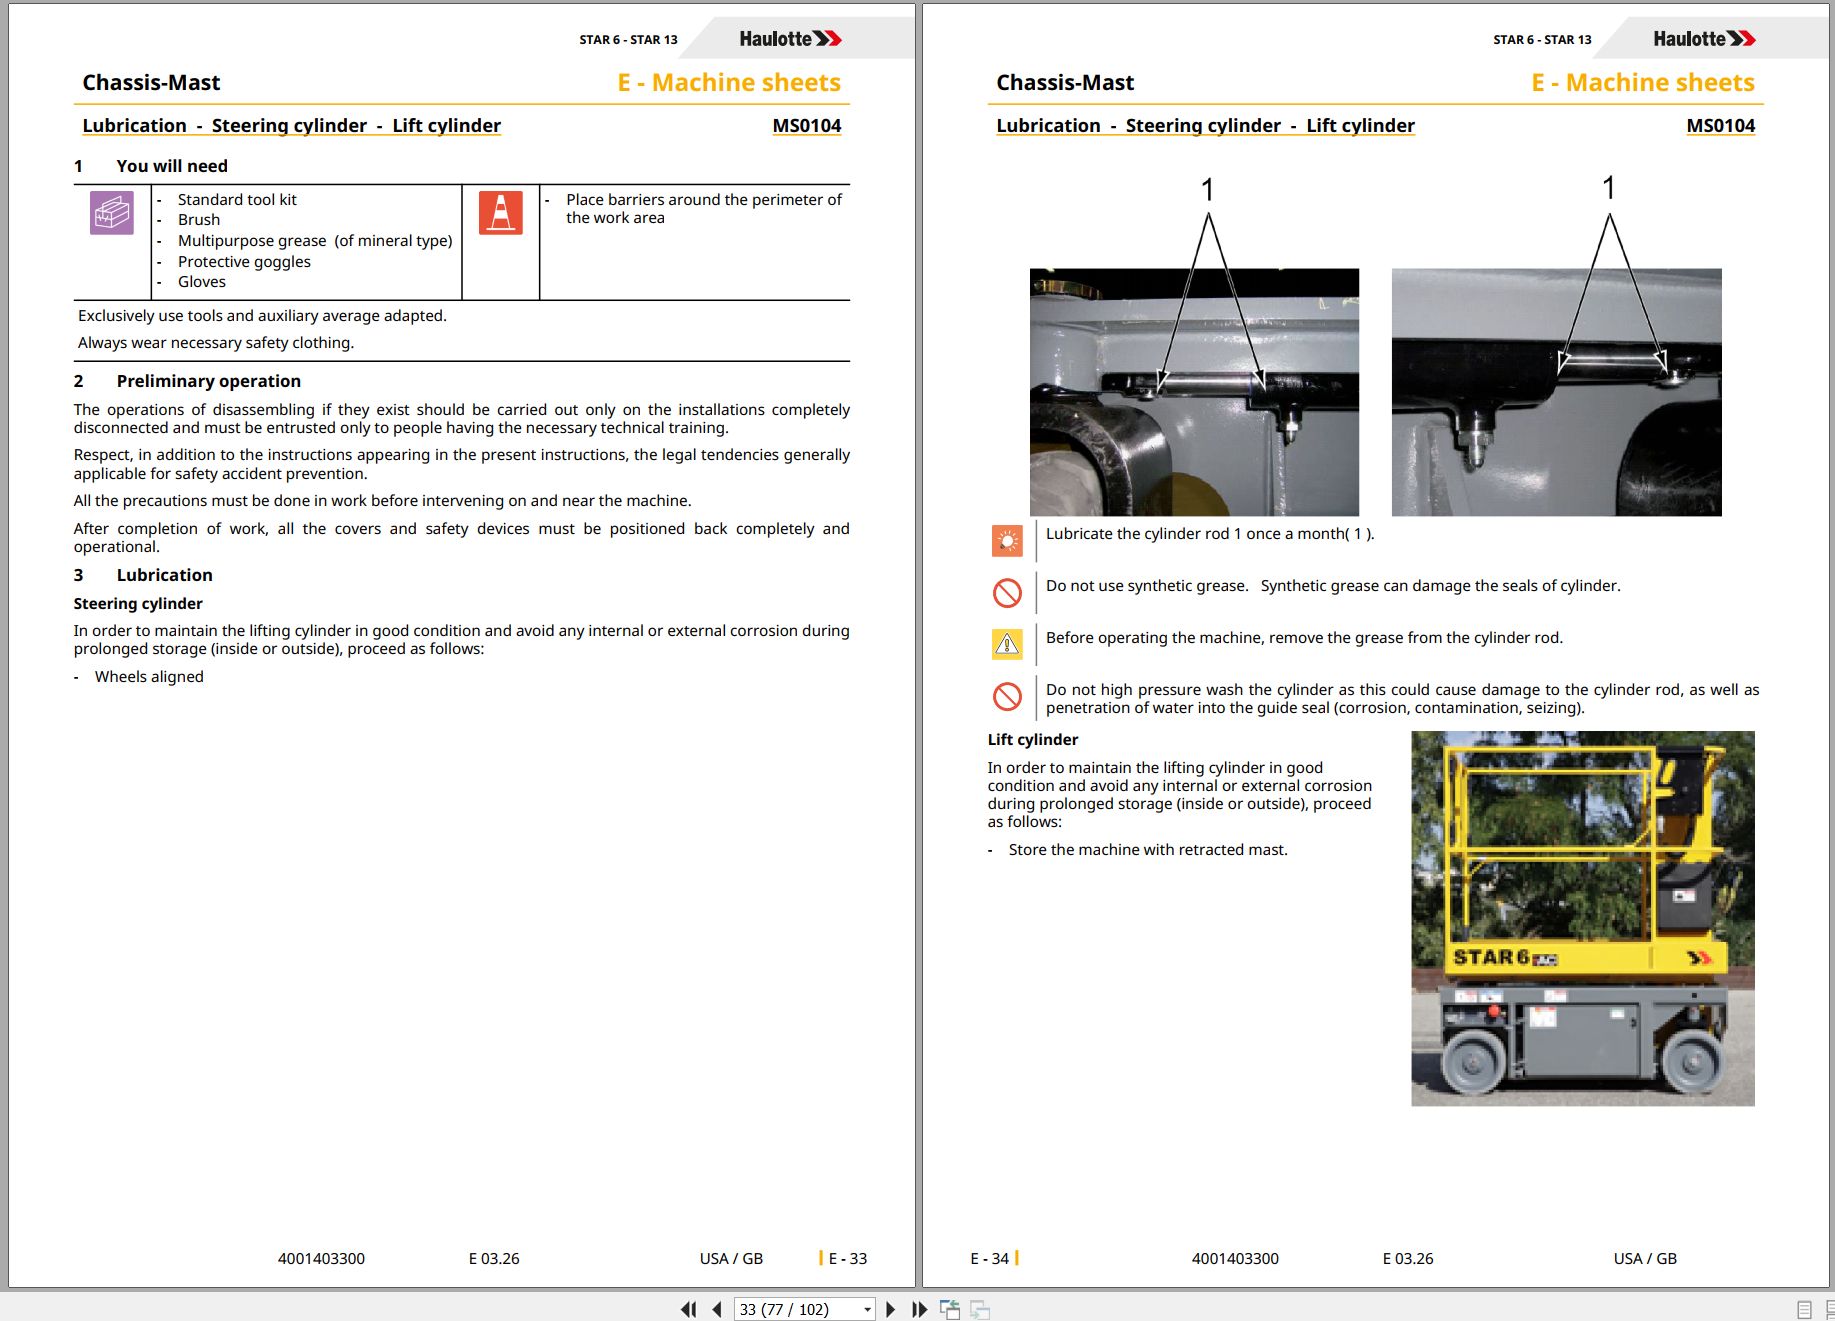
Task: Click 'Standard tool kit' list item
Action: (x=237, y=200)
